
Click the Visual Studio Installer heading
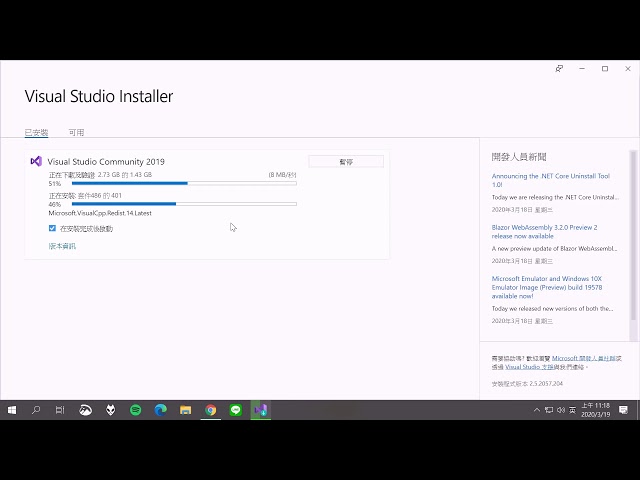(x=99, y=96)
